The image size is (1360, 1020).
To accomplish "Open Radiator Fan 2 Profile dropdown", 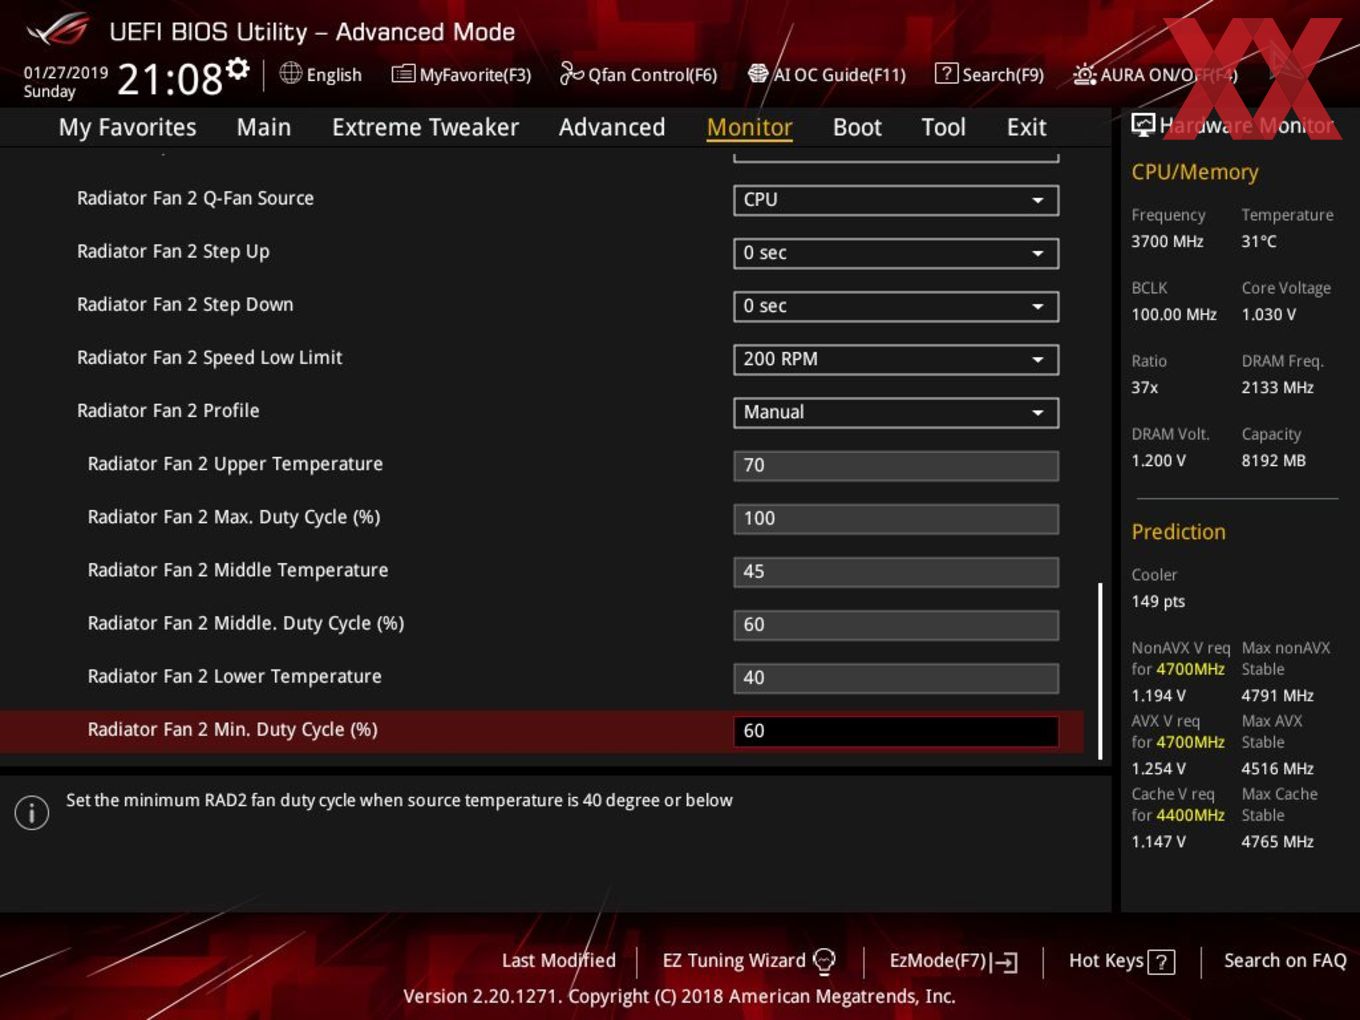I will coord(896,412).
